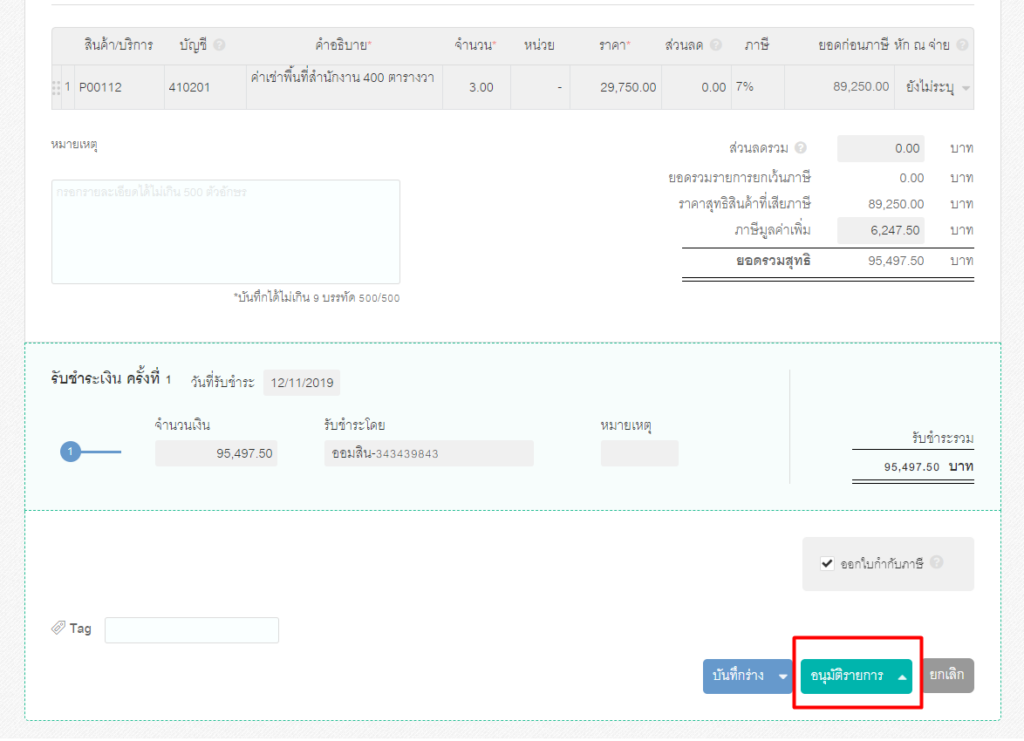Click the Tag paperclip icon
Screen dimensions: 1024x741
(x=58, y=629)
